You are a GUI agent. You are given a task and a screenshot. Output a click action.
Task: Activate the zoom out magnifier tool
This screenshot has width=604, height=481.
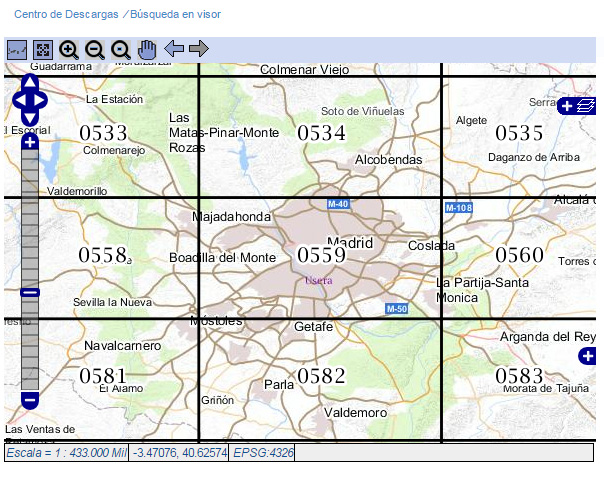[x=95, y=50]
